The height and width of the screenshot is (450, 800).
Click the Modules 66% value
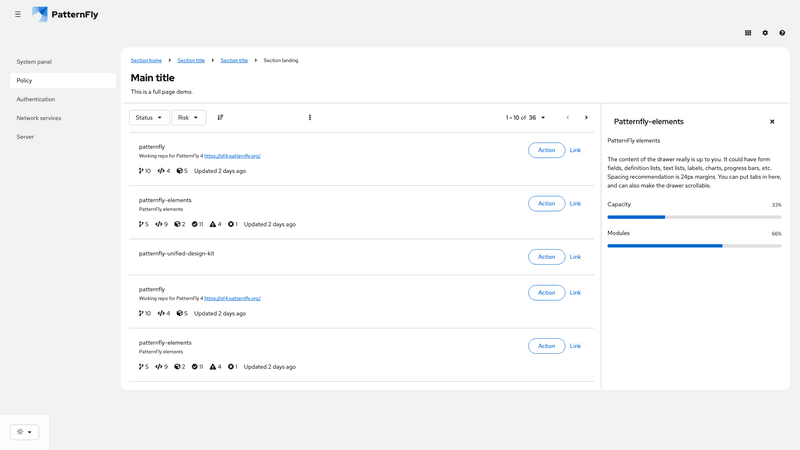[x=777, y=234]
